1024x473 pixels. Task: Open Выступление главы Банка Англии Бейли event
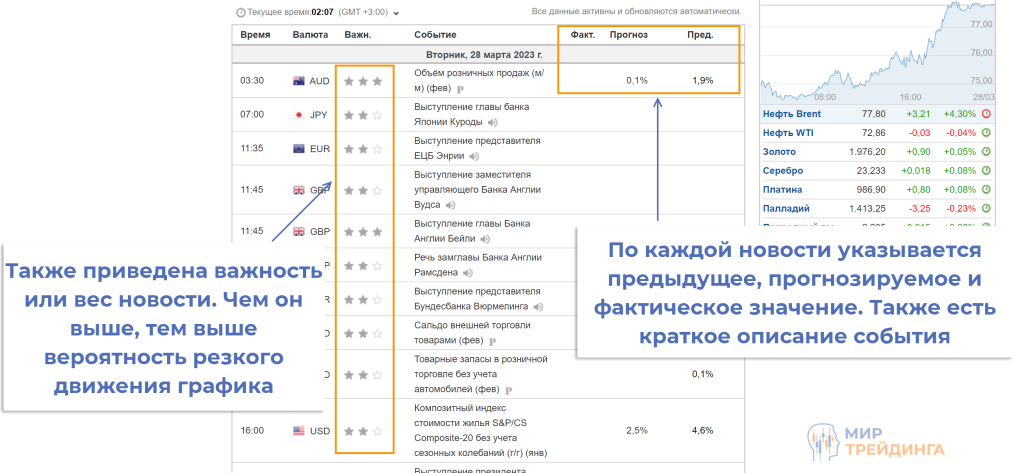472,231
